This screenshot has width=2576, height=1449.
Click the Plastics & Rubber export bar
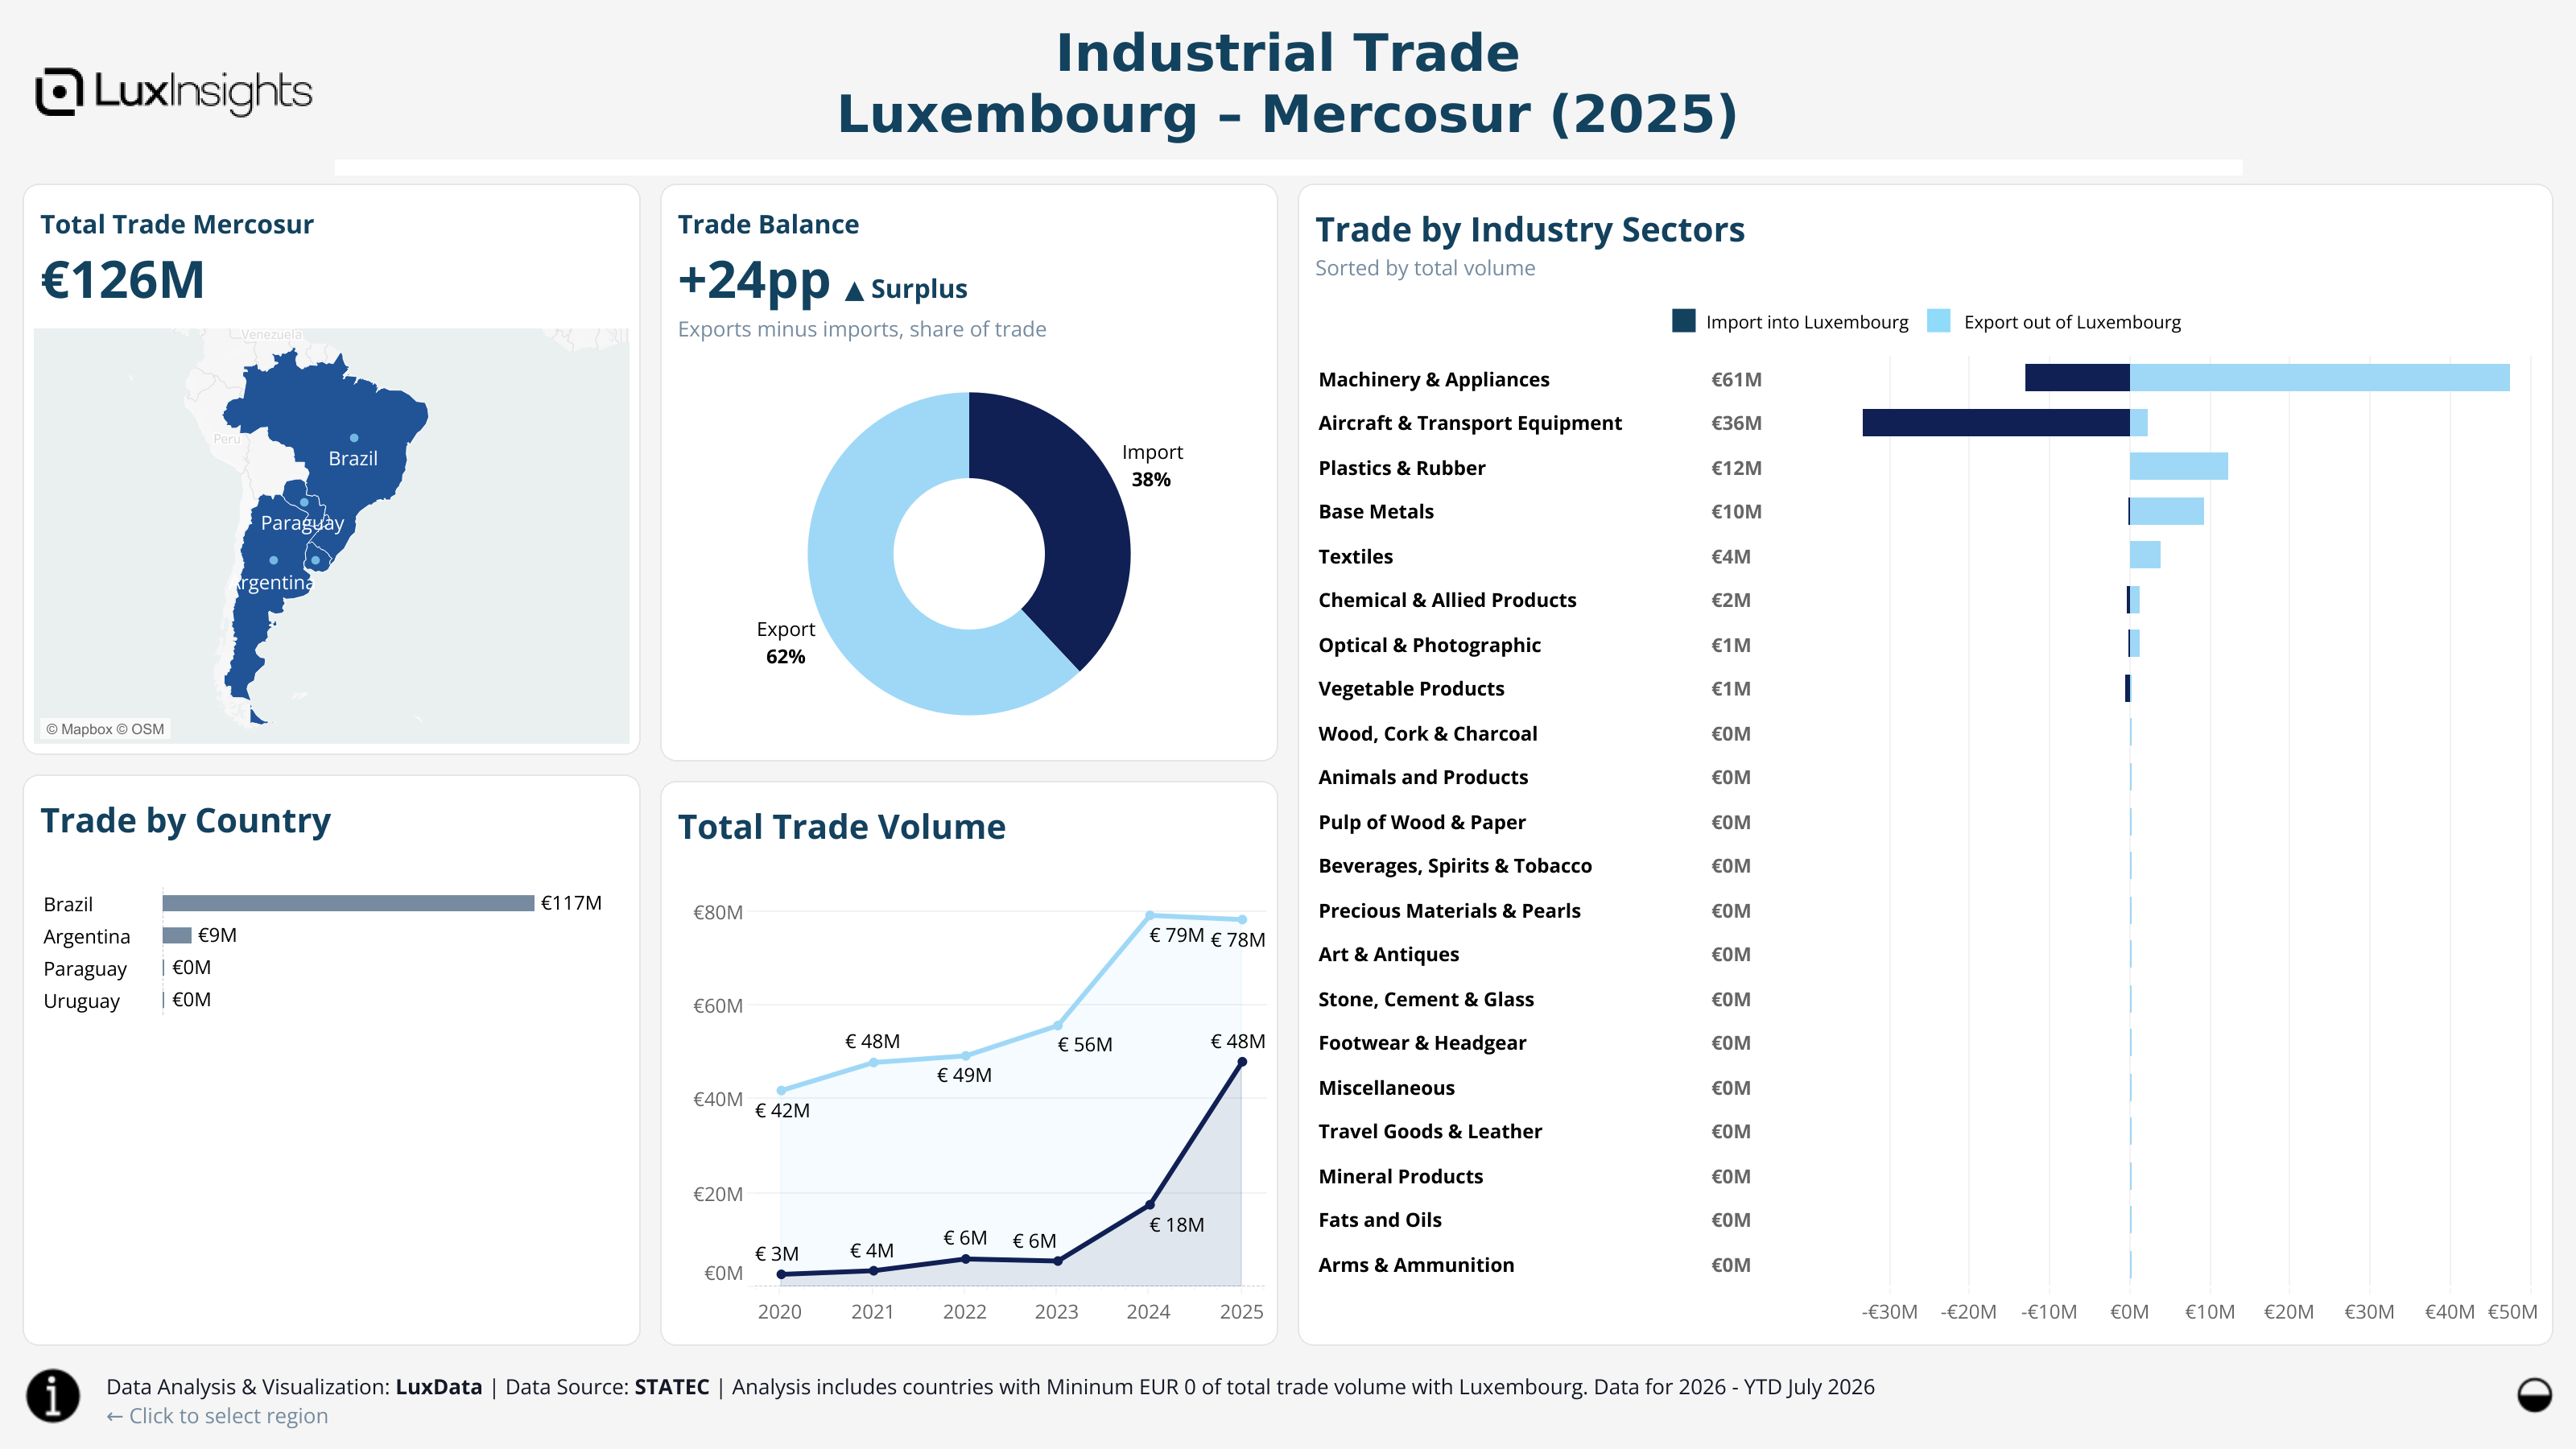[x=2179, y=466]
